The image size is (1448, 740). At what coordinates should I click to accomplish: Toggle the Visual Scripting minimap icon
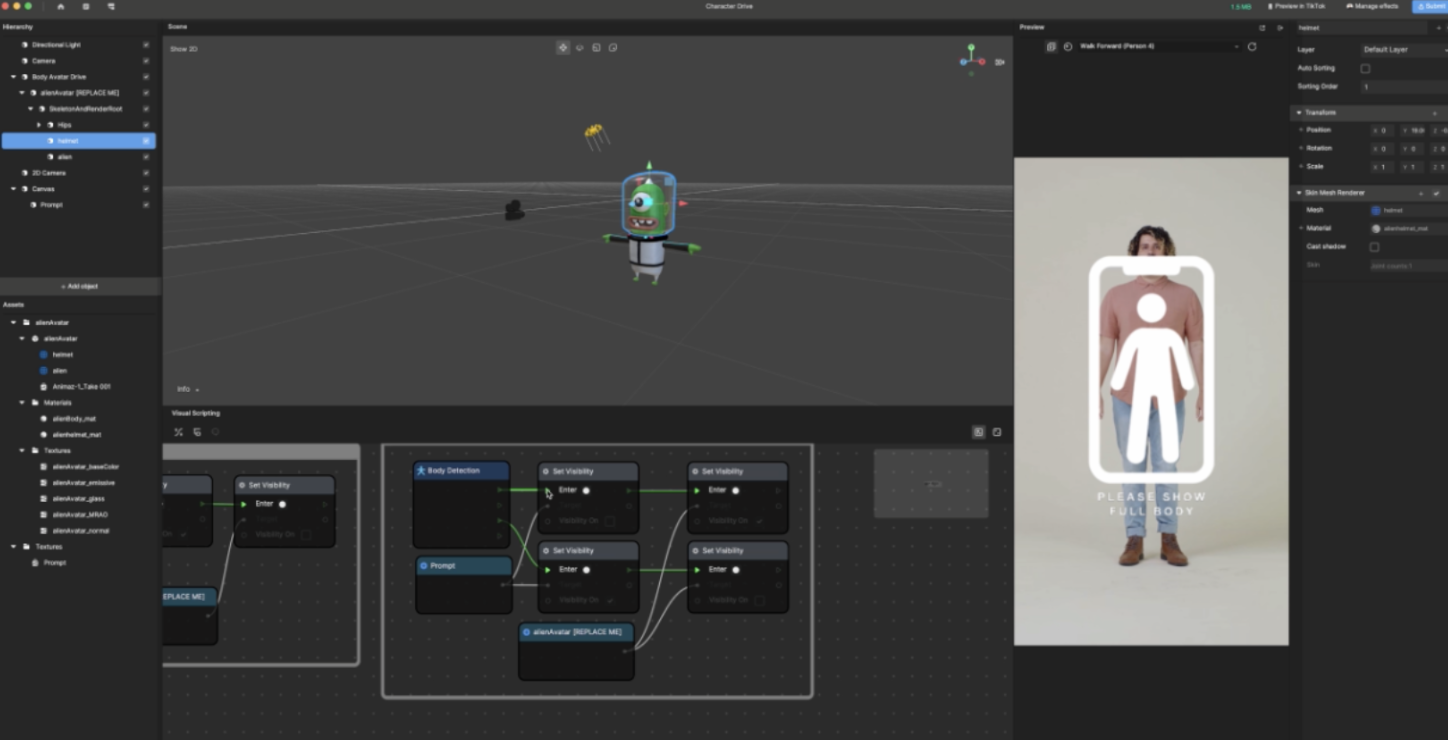click(x=978, y=432)
